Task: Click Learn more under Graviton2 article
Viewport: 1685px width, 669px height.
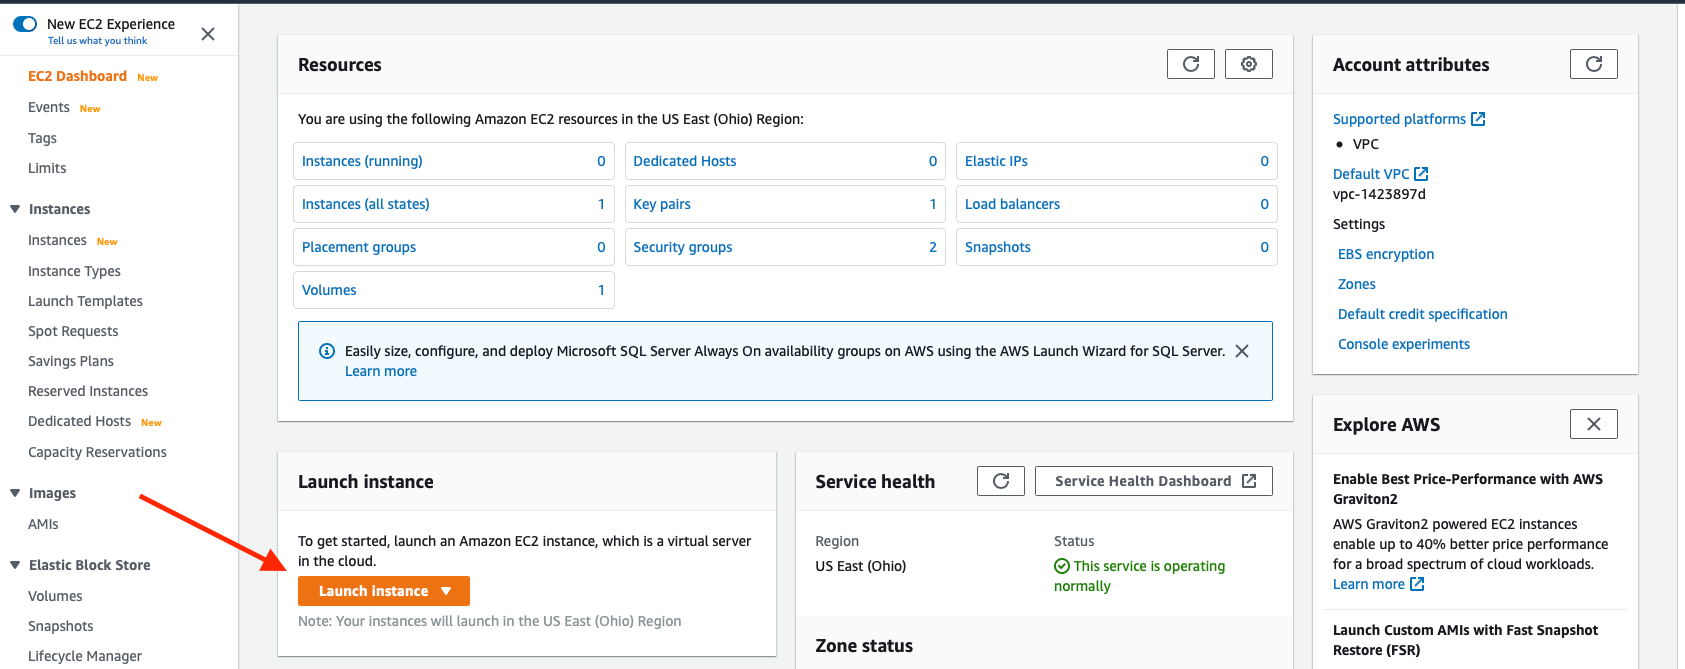Action: 1369,584
